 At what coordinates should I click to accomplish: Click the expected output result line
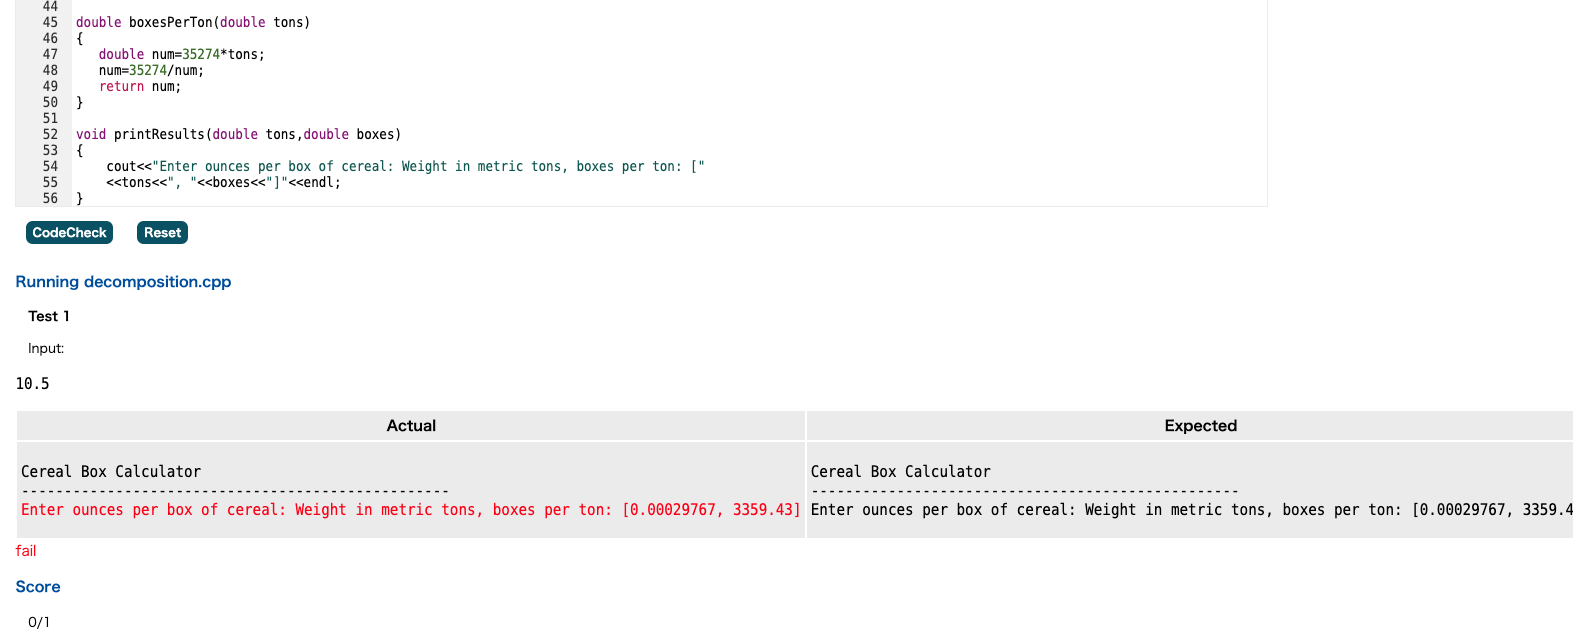tap(1192, 510)
